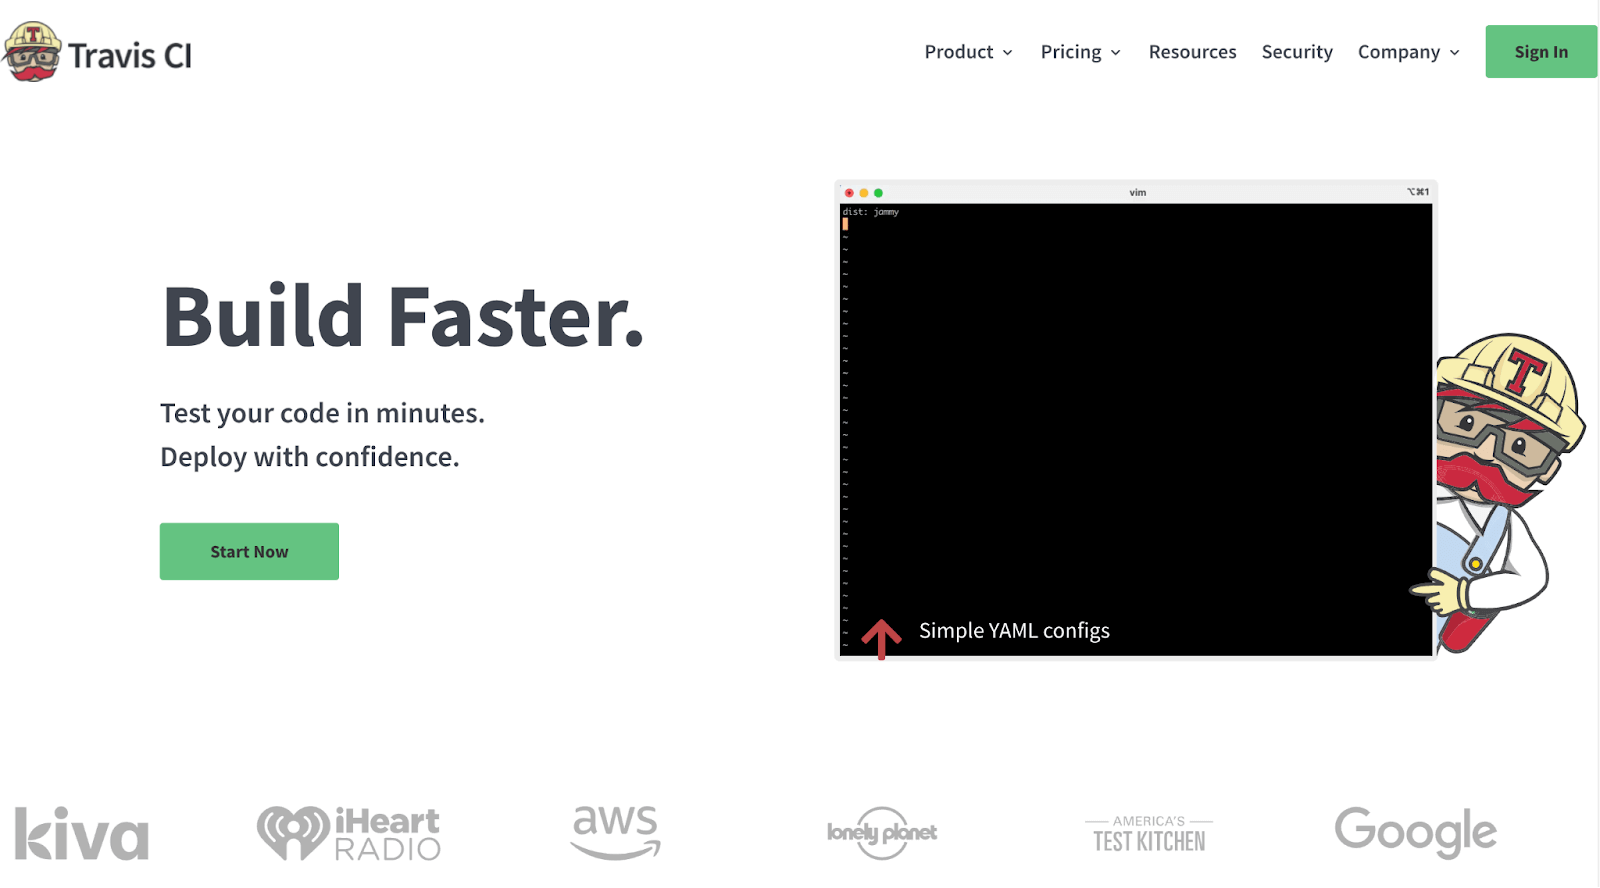This screenshot has width=1600, height=888.
Task: Open the Security page
Action: 1297,52
